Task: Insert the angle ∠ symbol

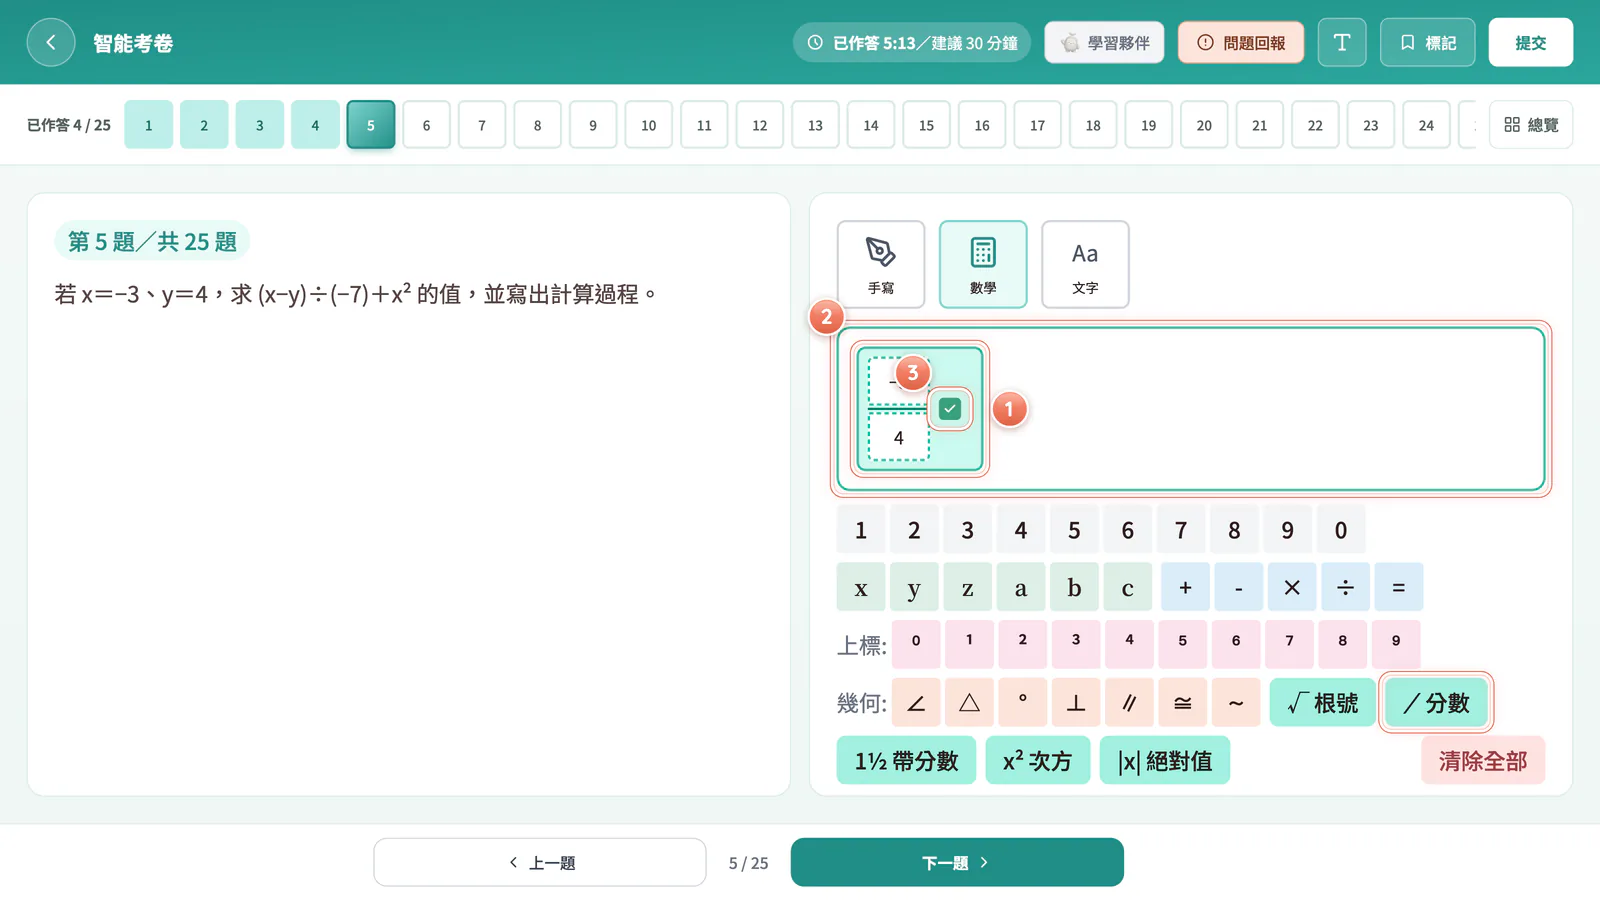Action: [916, 703]
